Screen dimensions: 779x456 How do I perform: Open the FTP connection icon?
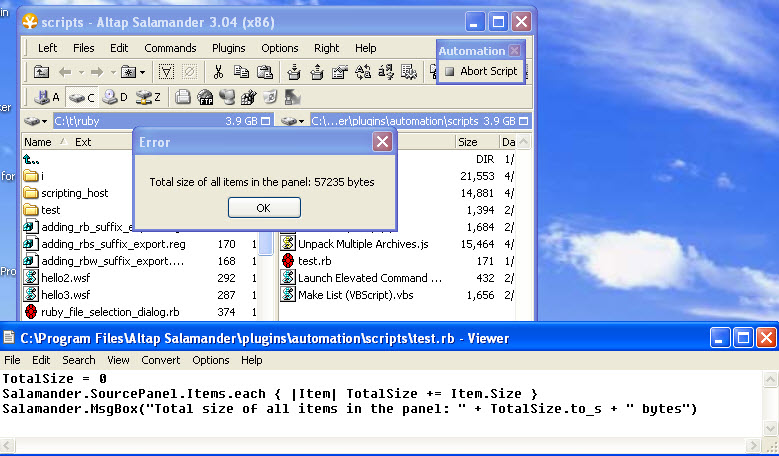point(205,97)
